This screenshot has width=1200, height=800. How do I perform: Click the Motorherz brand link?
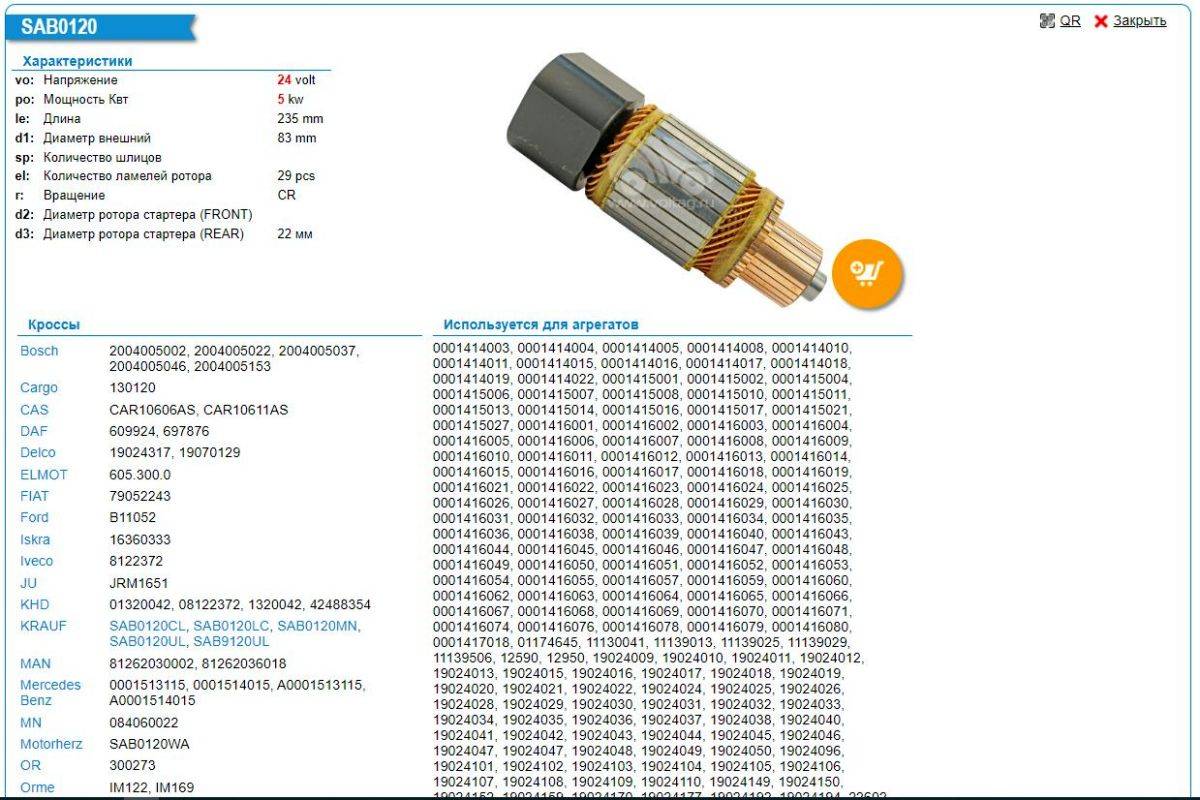(x=51, y=745)
